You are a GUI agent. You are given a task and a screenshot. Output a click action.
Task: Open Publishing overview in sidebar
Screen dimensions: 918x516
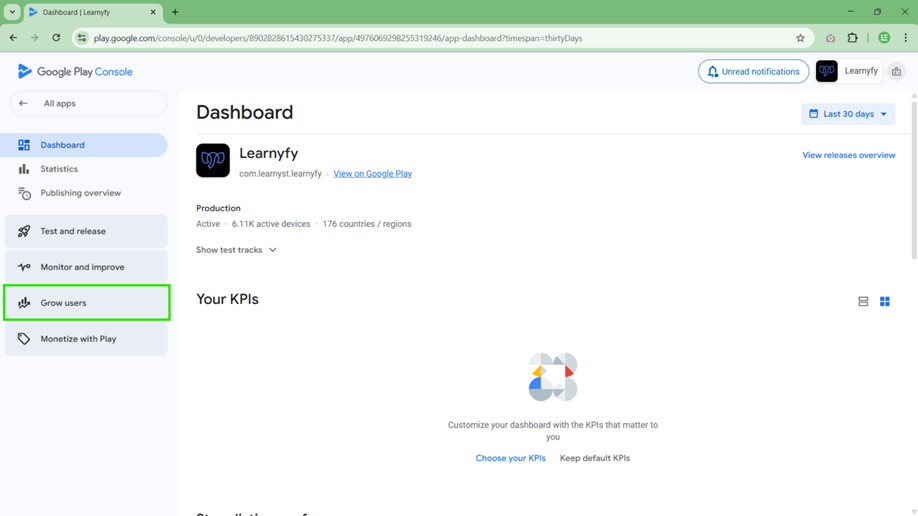pyautogui.click(x=80, y=193)
